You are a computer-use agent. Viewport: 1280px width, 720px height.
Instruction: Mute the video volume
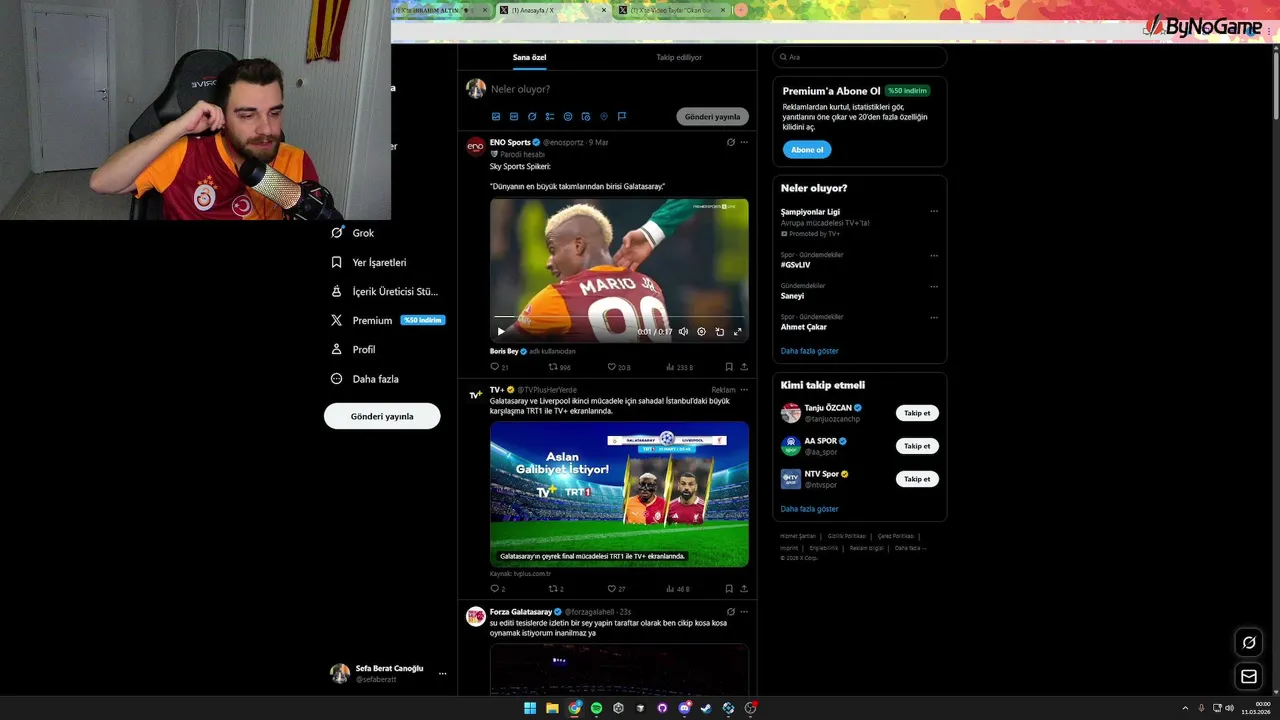pos(683,332)
